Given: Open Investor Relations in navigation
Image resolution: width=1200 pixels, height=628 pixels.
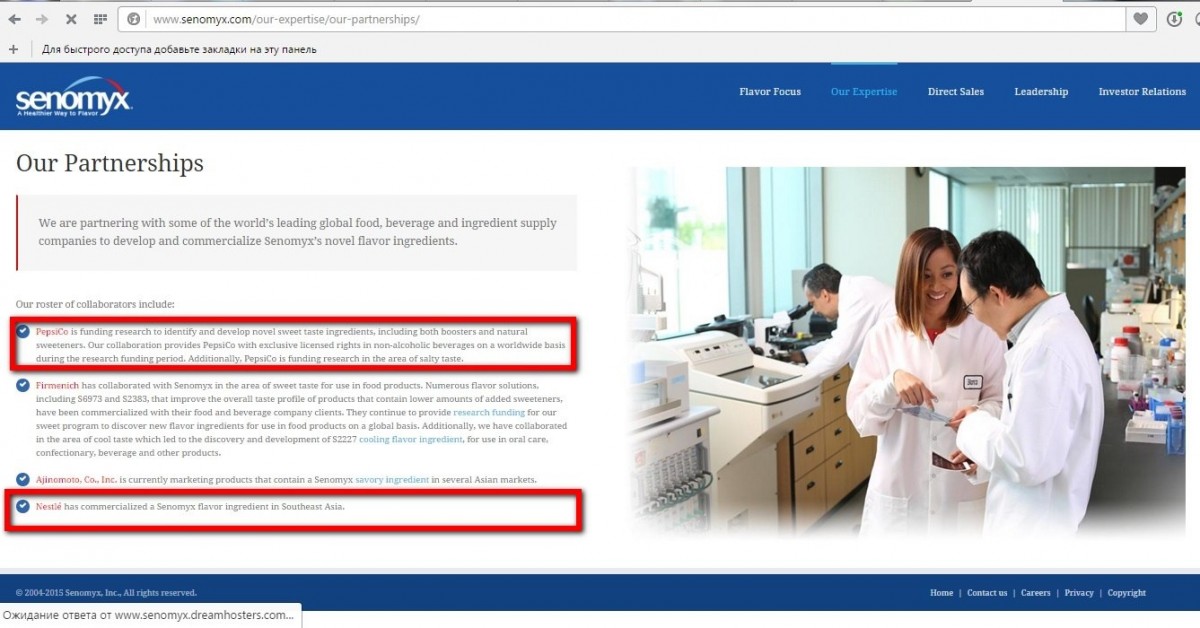Looking at the screenshot, I should pyautogui.click(x=1142, y=92).
